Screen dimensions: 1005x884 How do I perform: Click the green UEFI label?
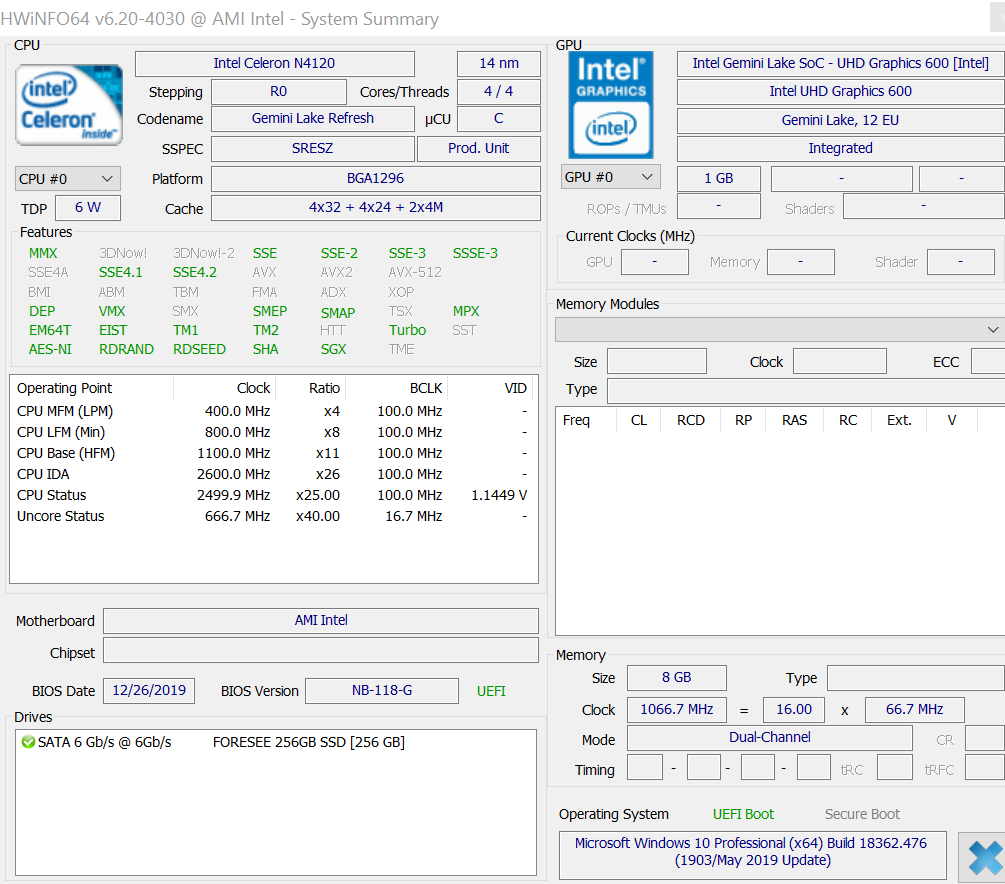click(491, 691)
